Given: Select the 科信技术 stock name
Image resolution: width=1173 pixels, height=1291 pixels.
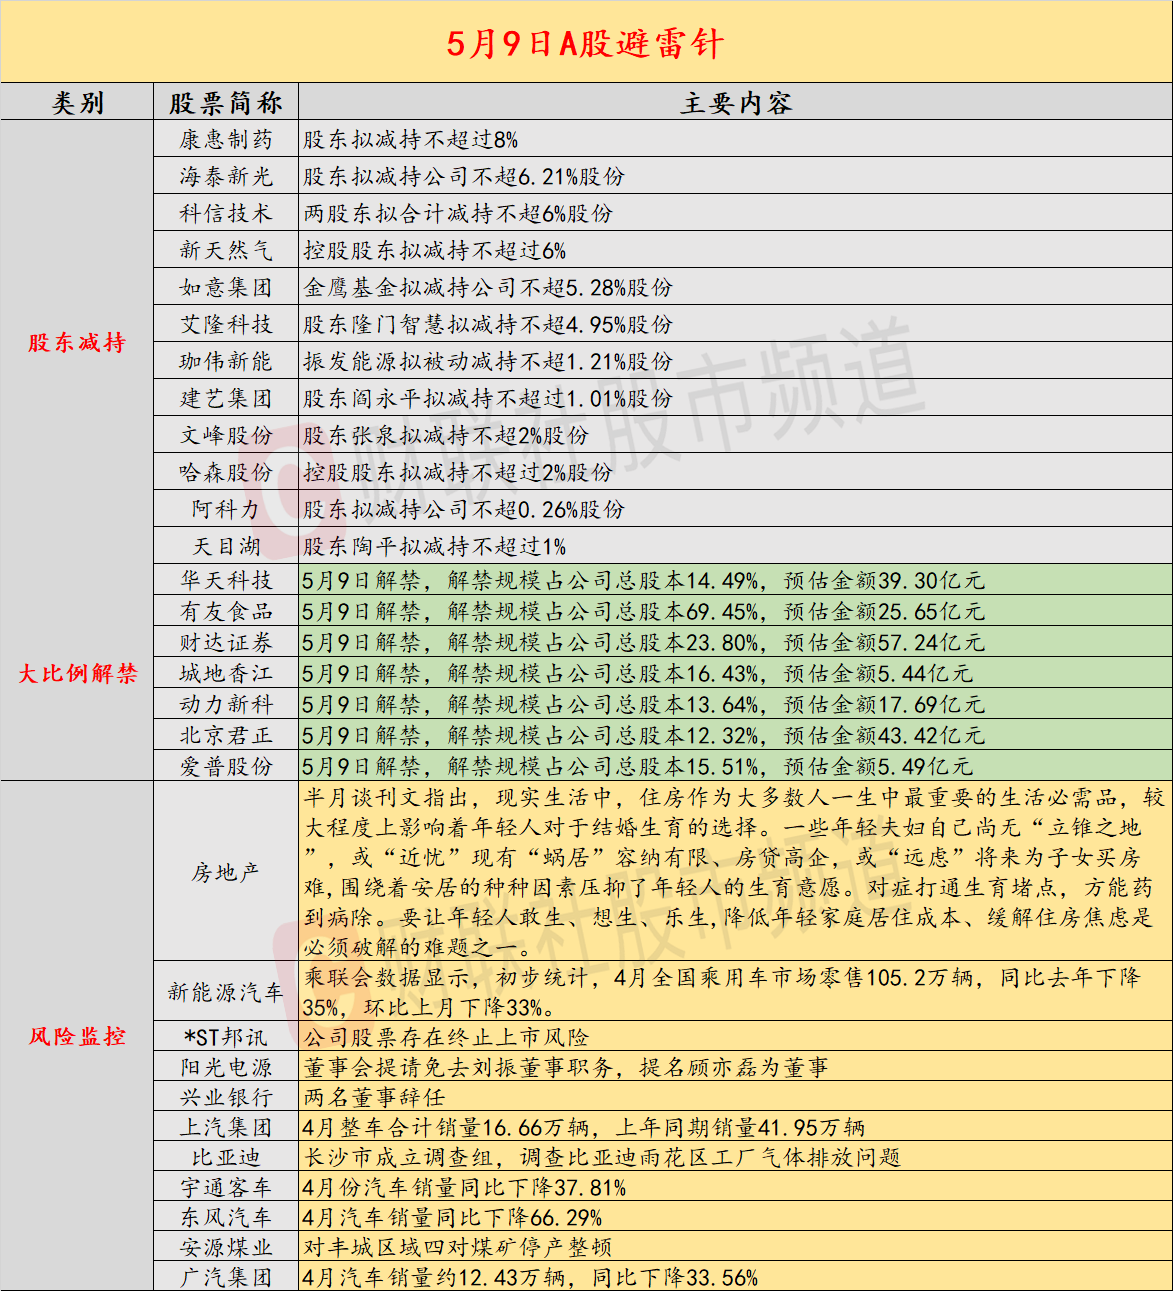Looking at the screenshot, I should point(226,213).
